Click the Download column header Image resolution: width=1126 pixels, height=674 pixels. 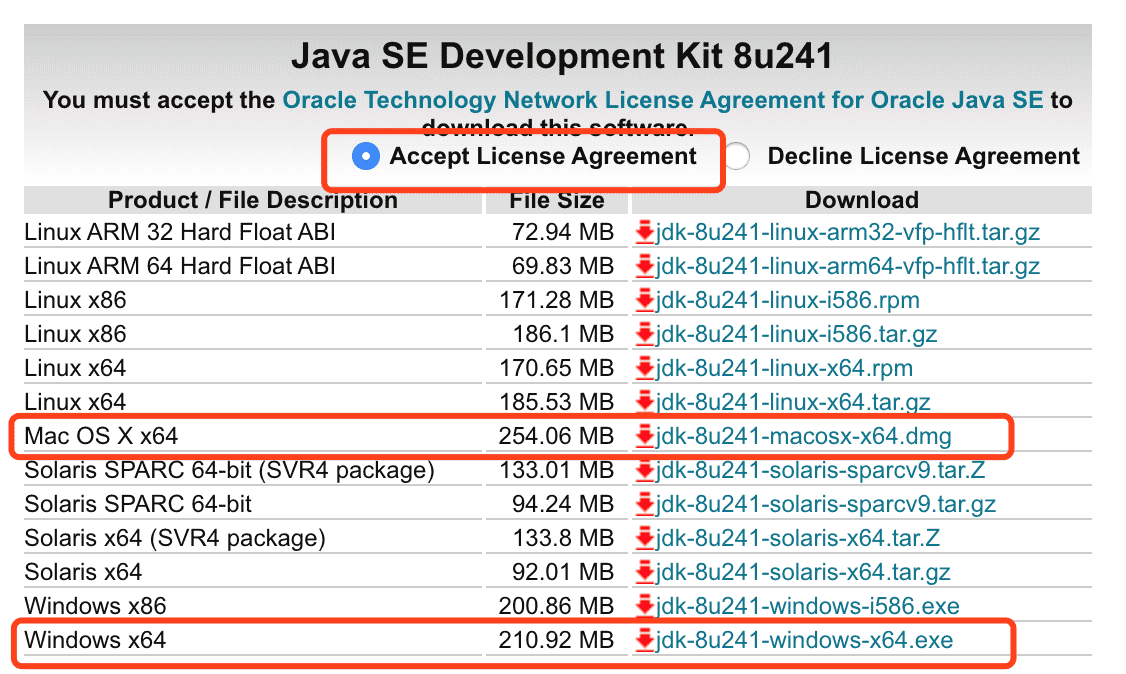pos(862,200)
